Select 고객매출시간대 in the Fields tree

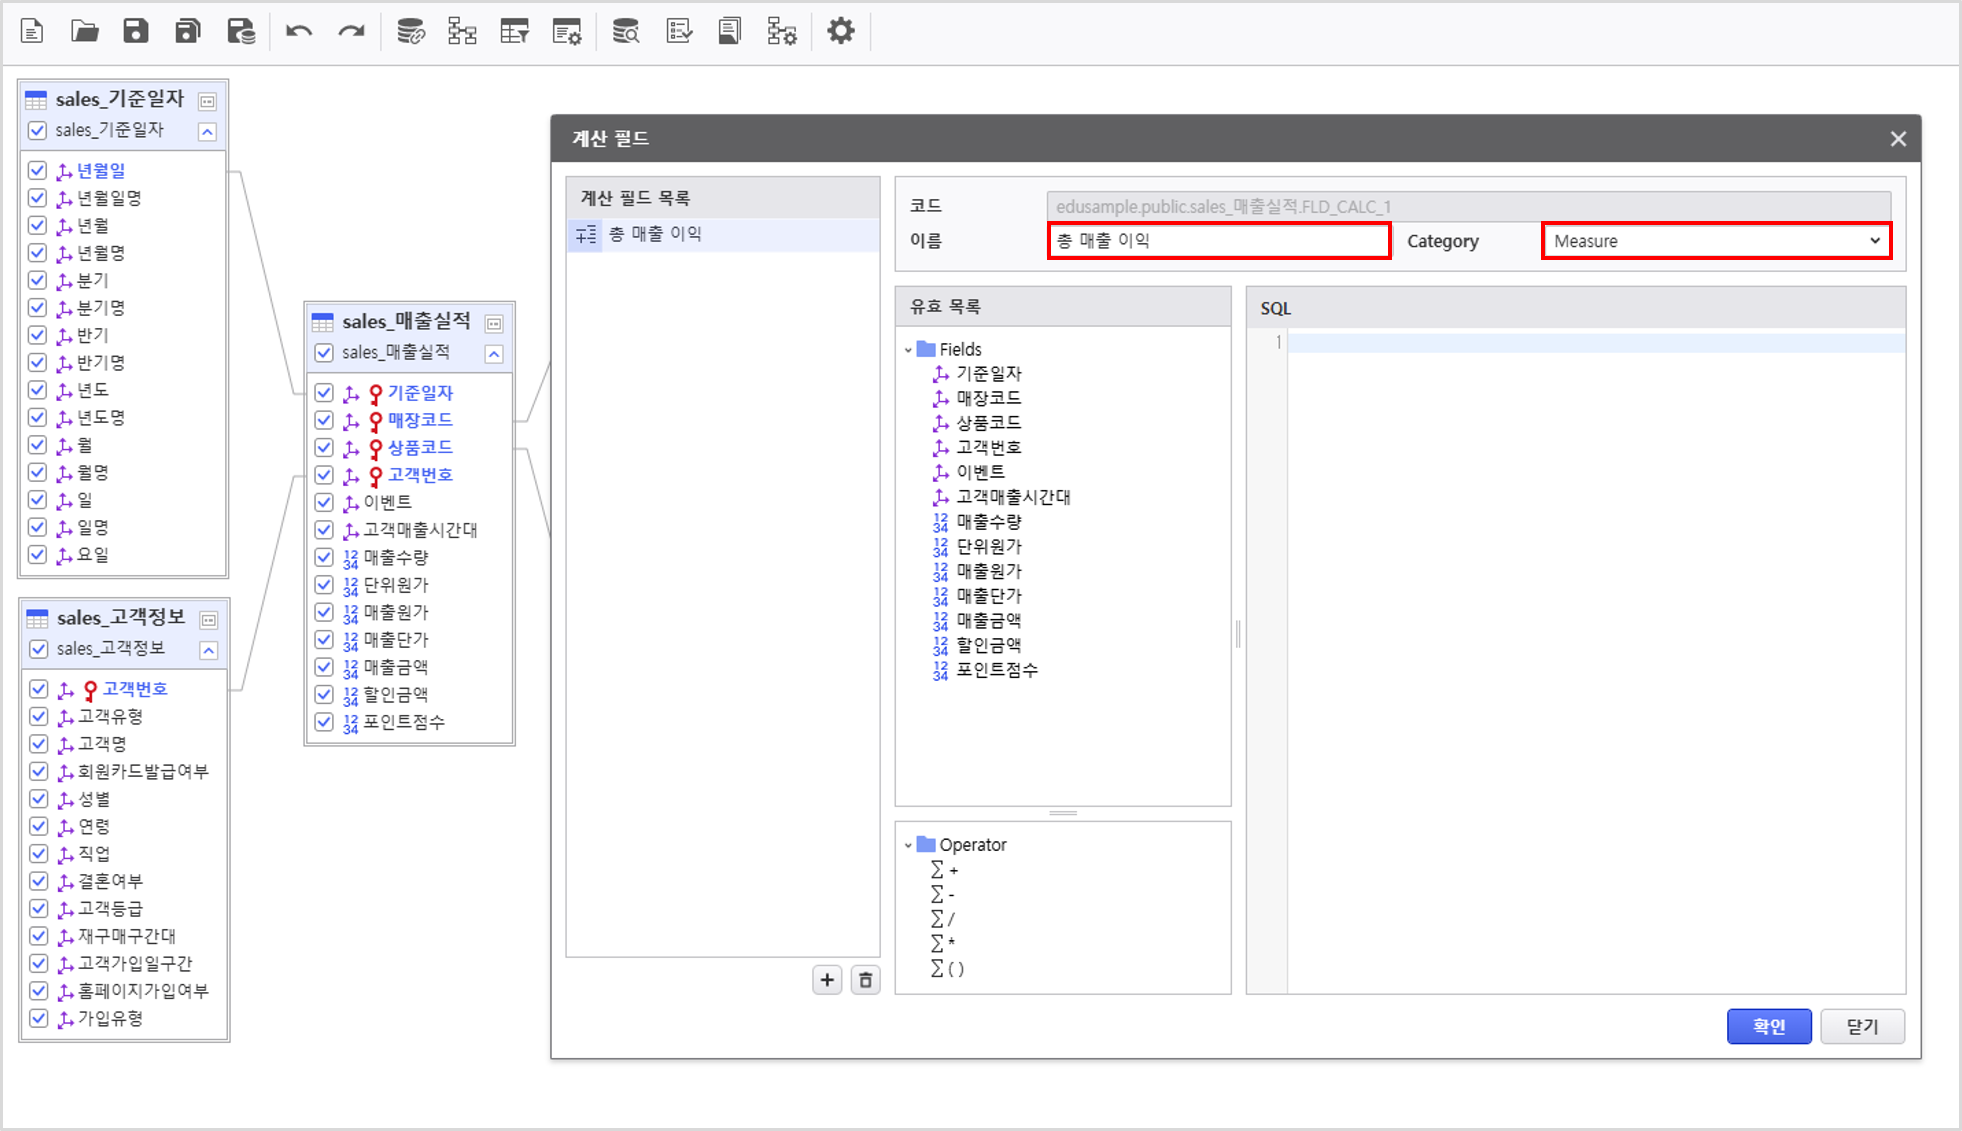1013,497
